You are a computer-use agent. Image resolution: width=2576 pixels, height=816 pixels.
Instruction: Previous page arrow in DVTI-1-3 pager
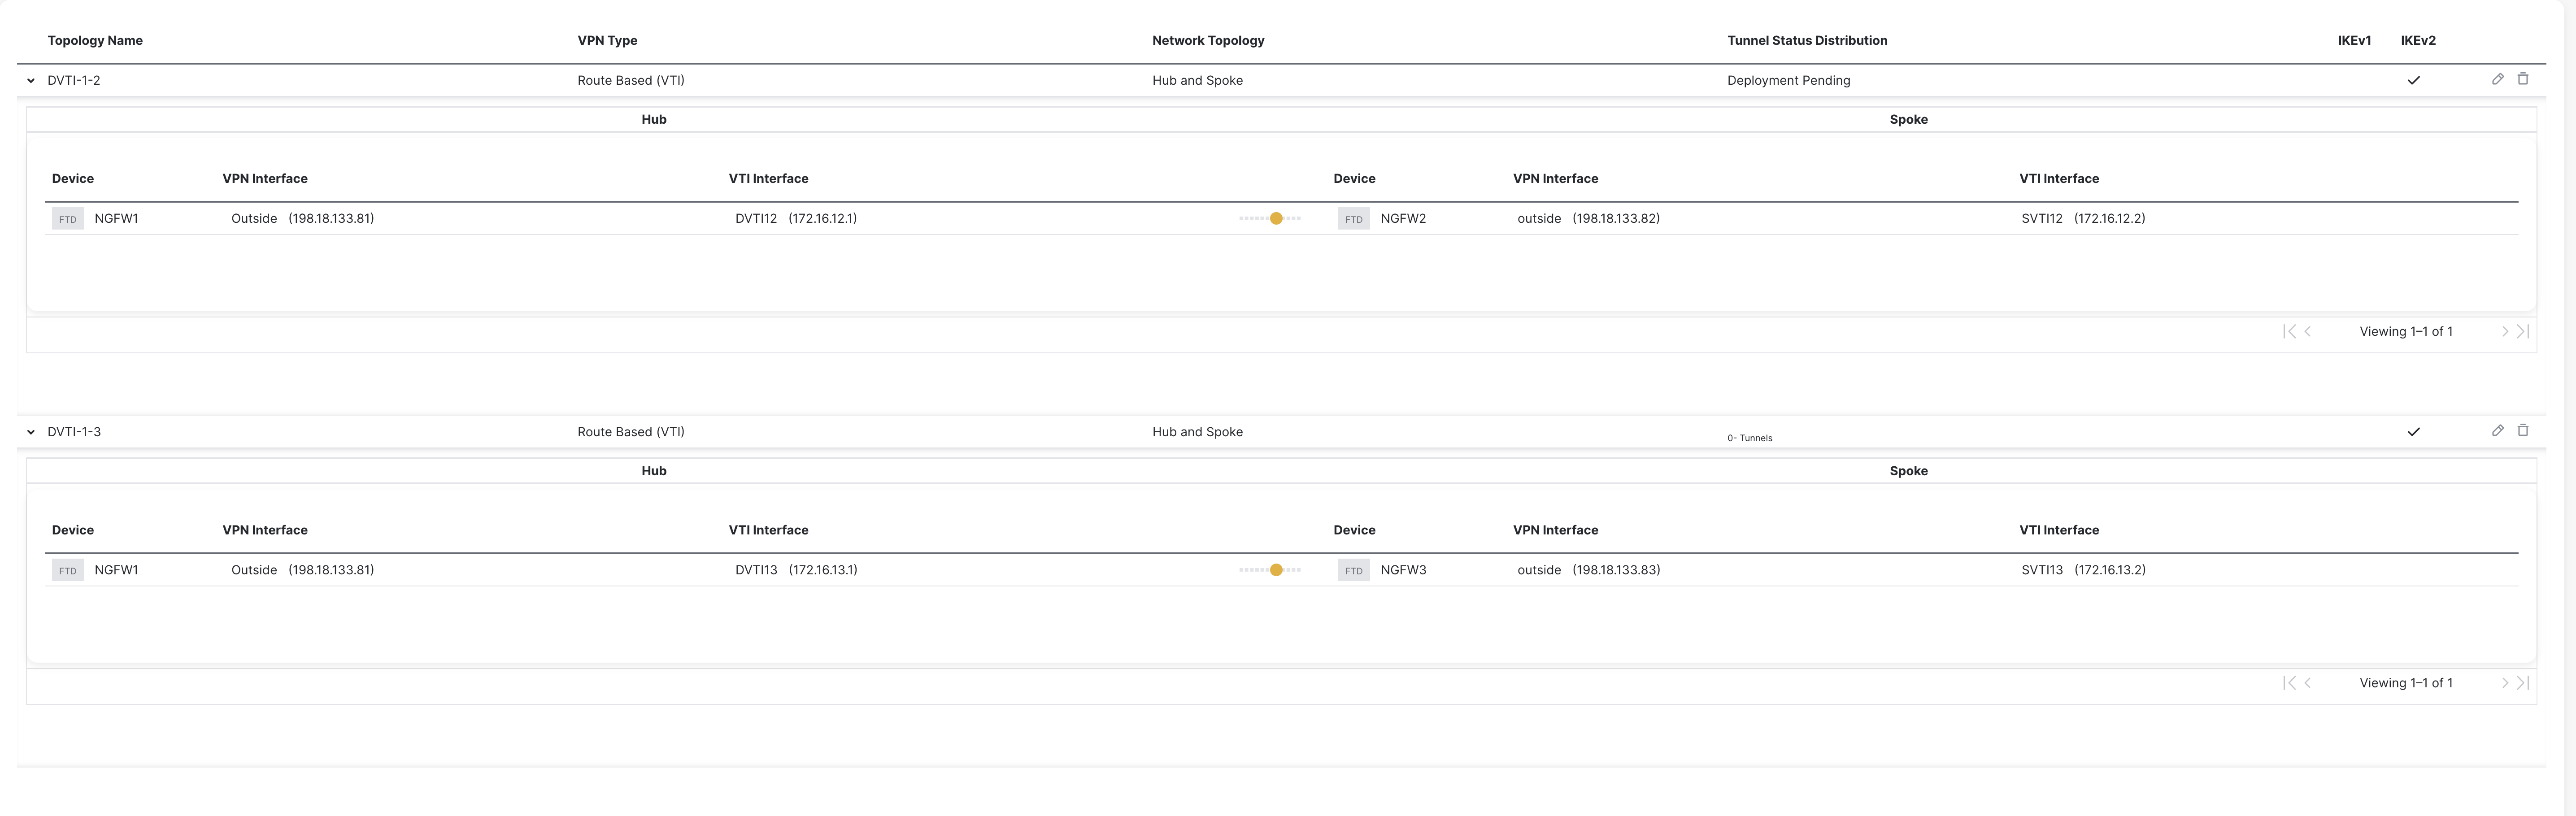2308,683
